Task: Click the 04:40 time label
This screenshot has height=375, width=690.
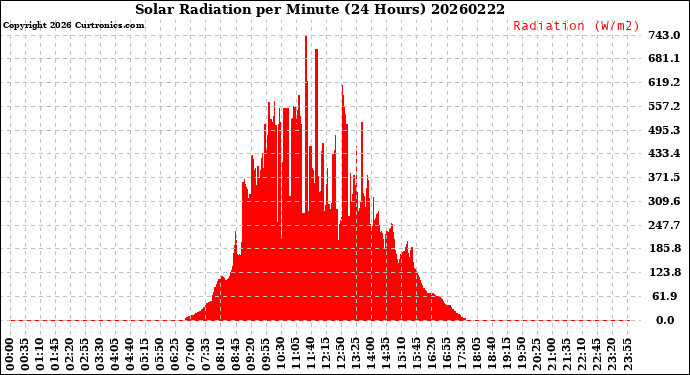Action: pos(130,355)
